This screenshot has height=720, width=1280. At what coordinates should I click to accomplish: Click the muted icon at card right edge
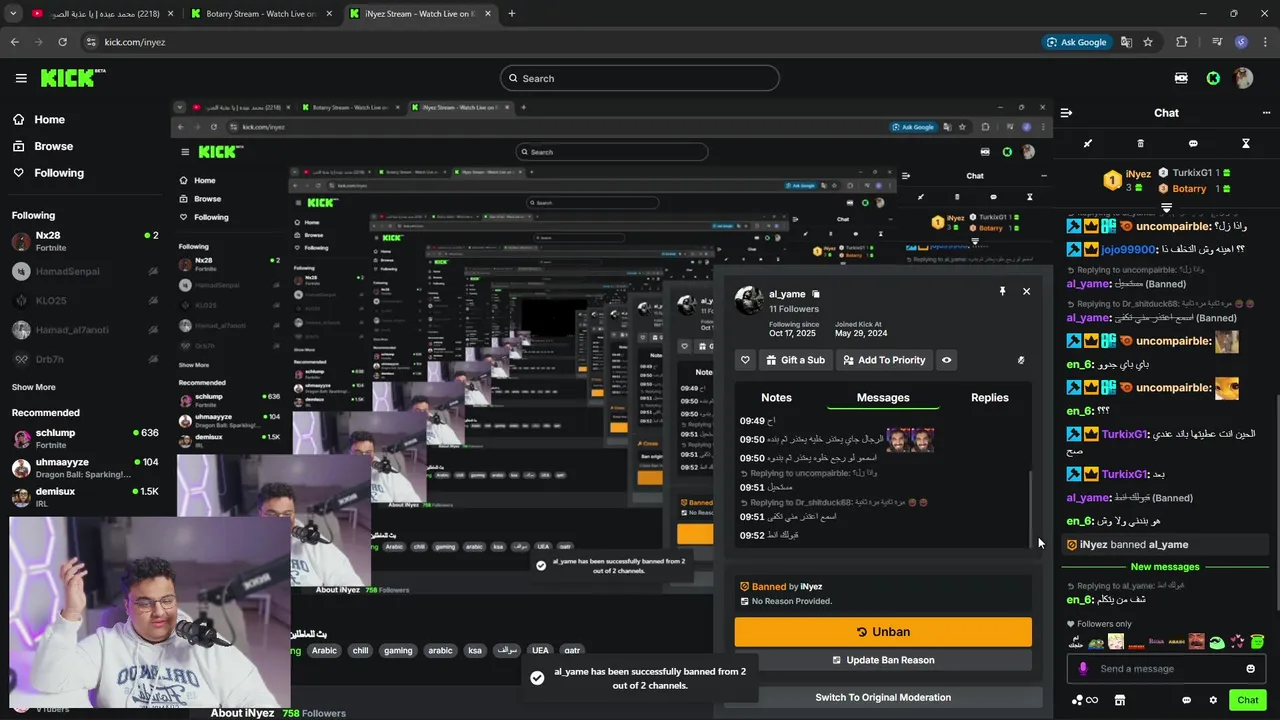(1021, 360)
